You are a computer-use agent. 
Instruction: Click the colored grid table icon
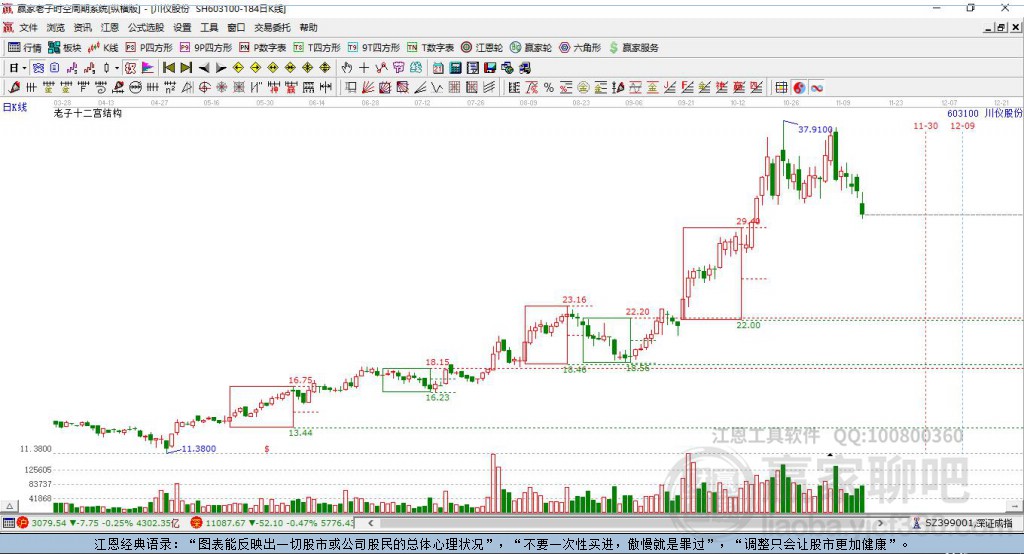[781, 88]
